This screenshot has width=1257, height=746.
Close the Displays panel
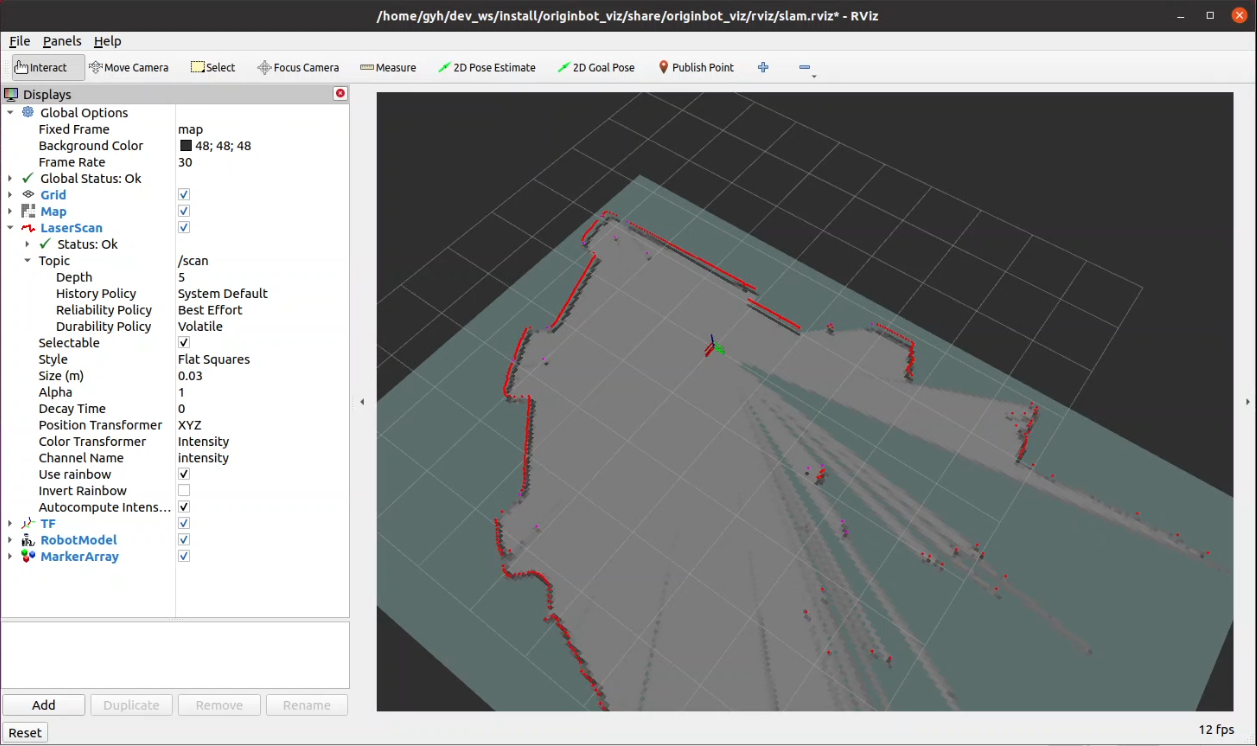point(340,94)
